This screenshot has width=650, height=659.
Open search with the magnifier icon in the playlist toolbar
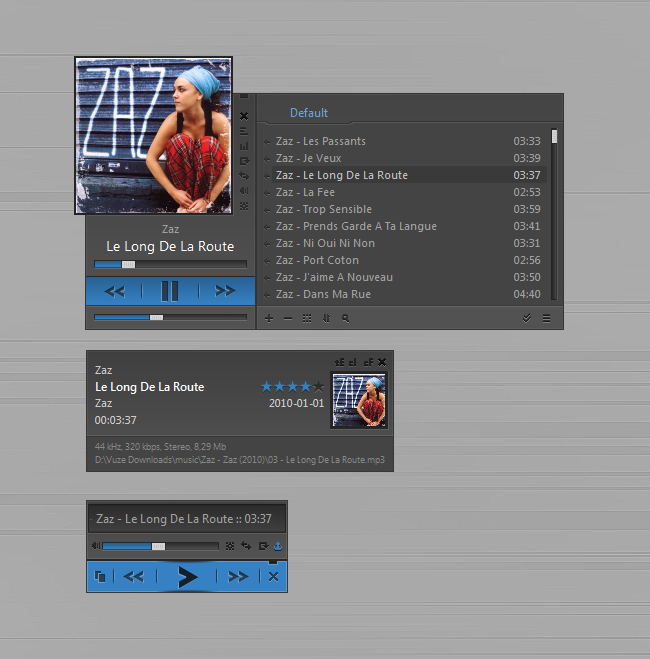pos(345,318)
